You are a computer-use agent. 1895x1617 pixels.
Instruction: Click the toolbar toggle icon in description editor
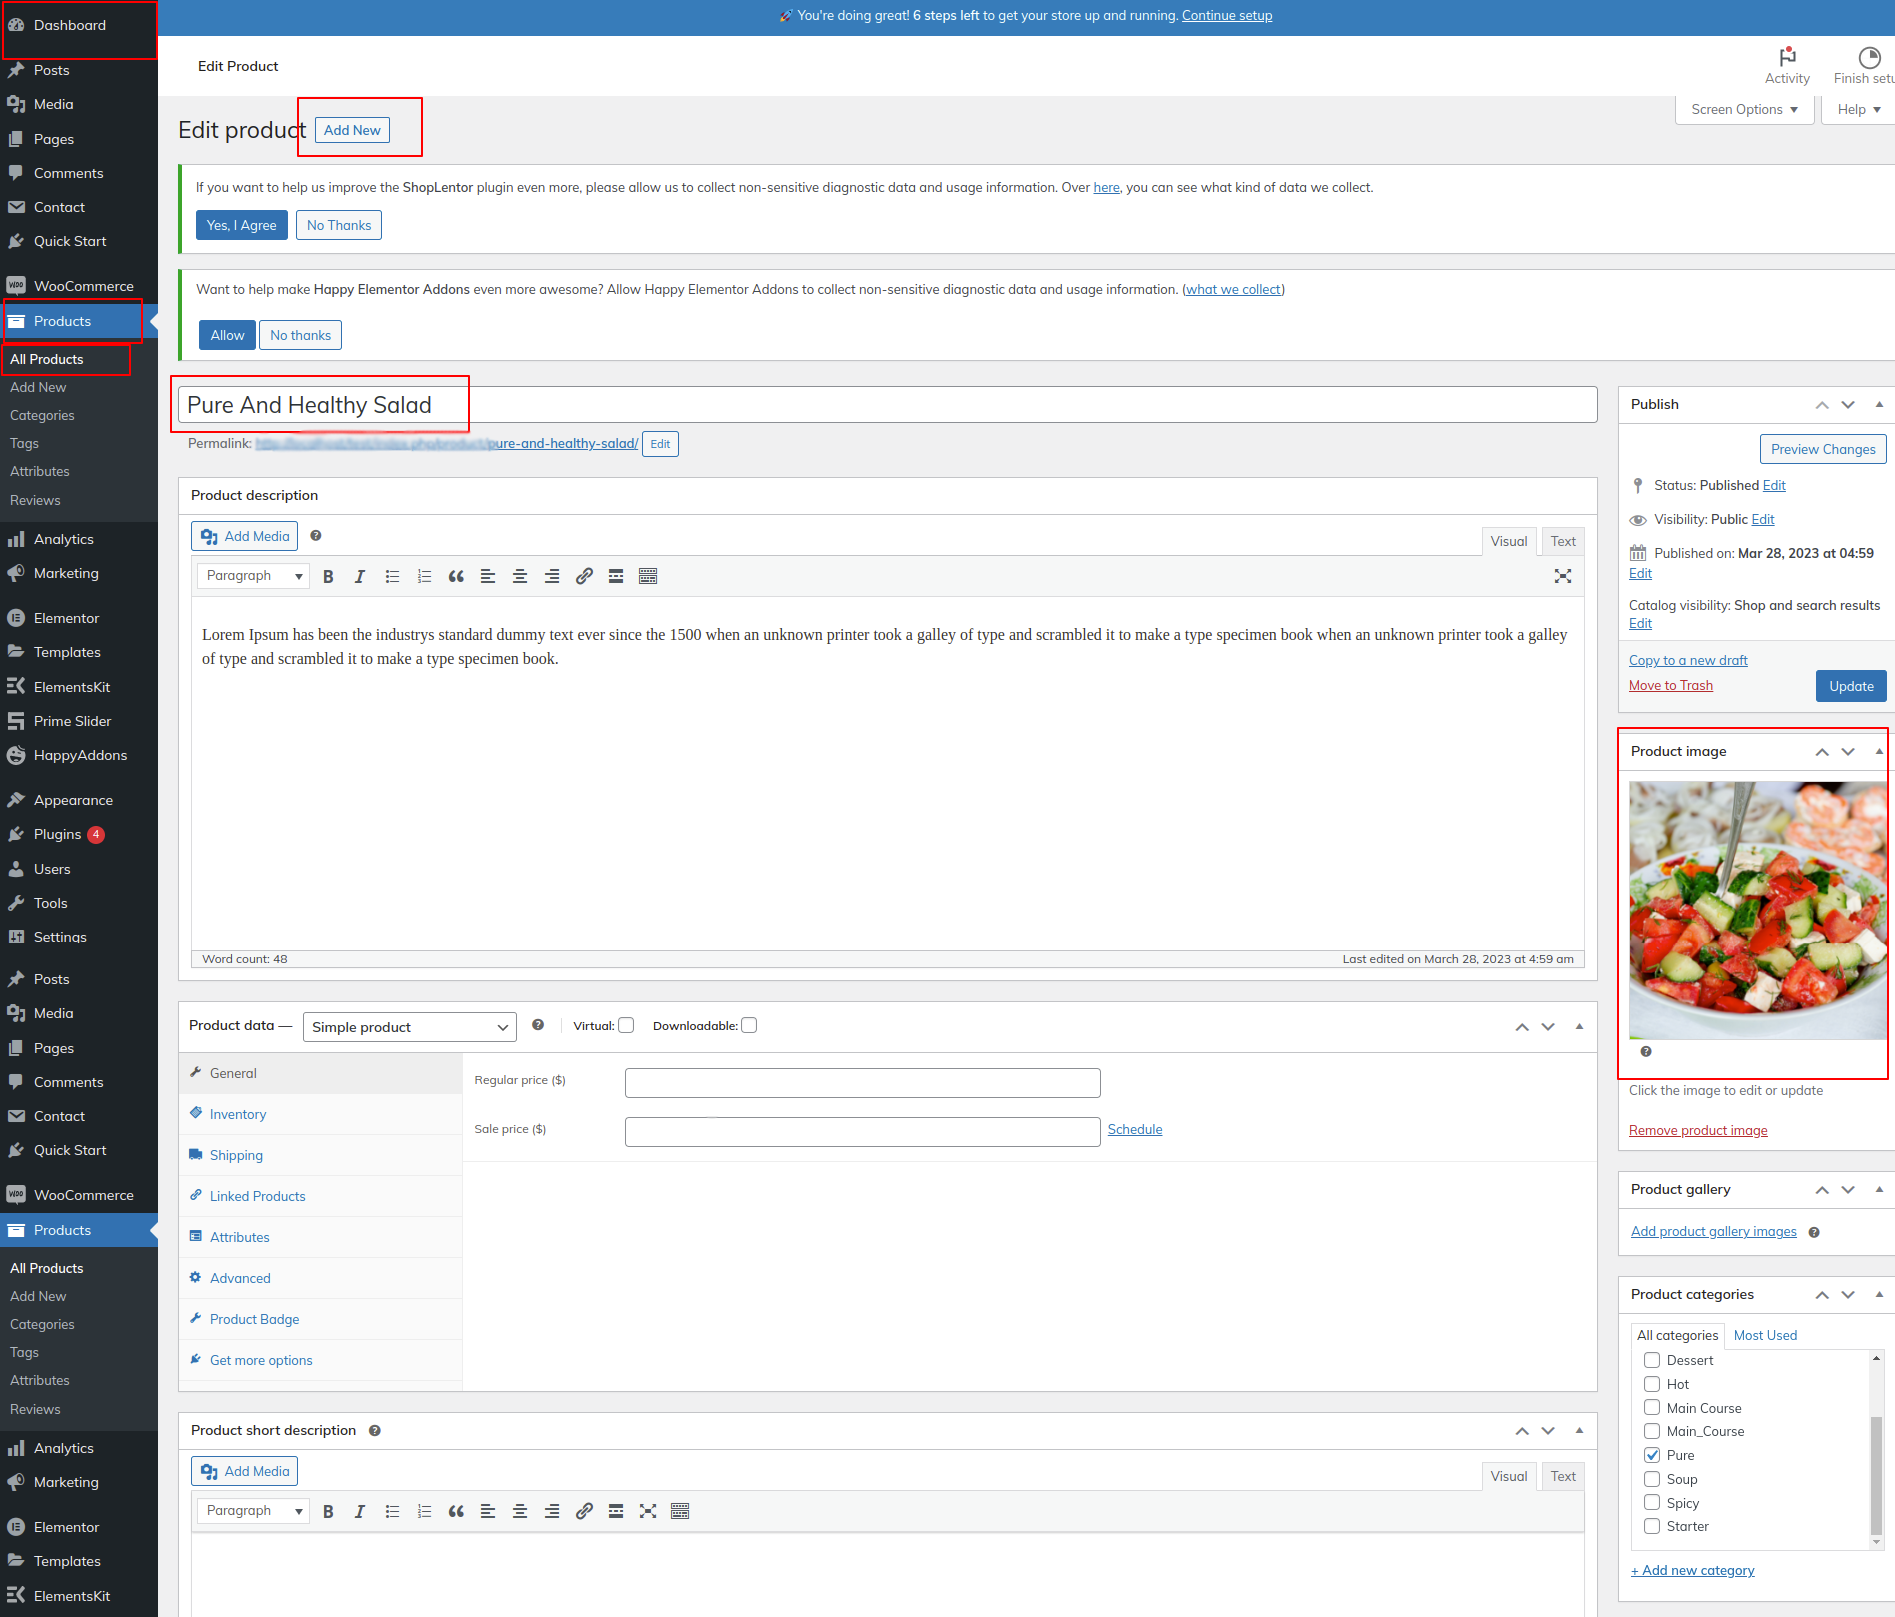coord(648,576)
